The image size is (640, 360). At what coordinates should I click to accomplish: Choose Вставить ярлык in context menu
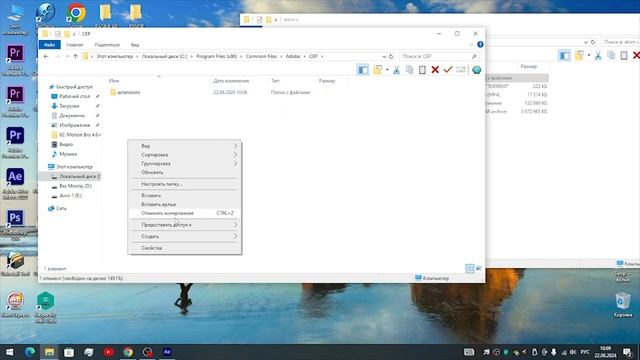tap(184, 204)
